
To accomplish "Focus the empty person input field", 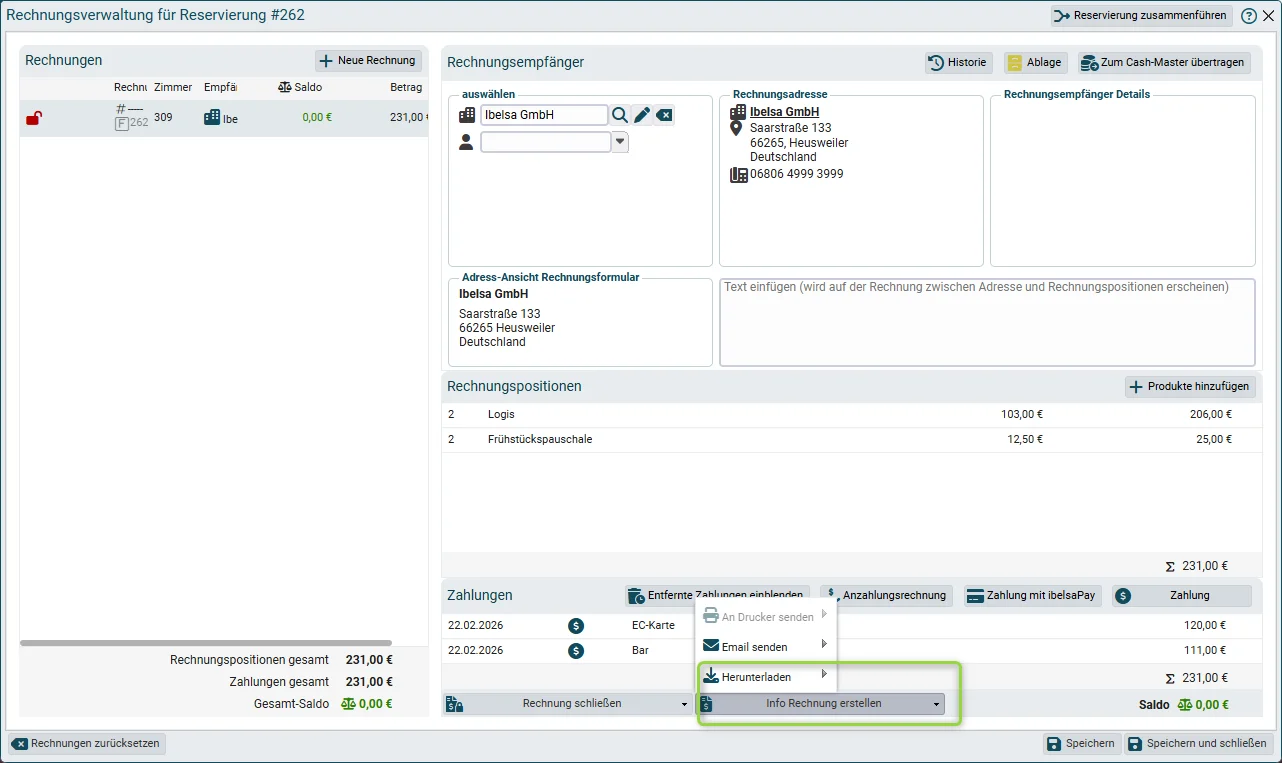I will coord(546,142).
